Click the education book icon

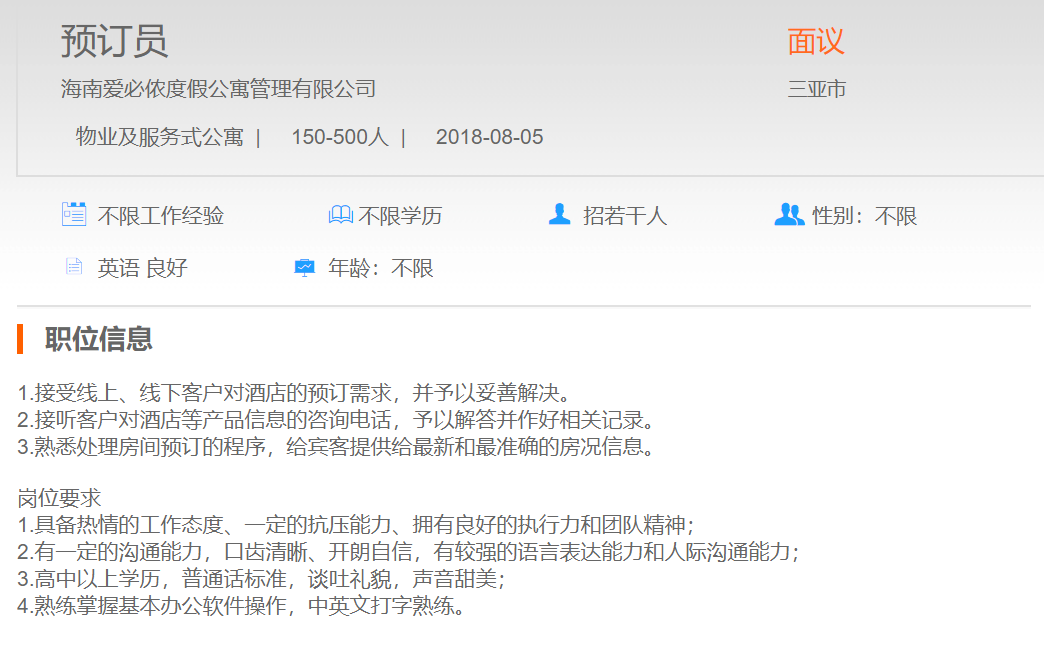pos(341,215)
